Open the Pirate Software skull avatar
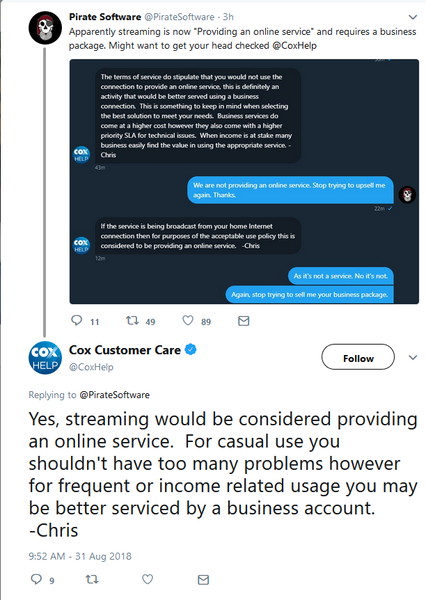 [x=45, y=28]
